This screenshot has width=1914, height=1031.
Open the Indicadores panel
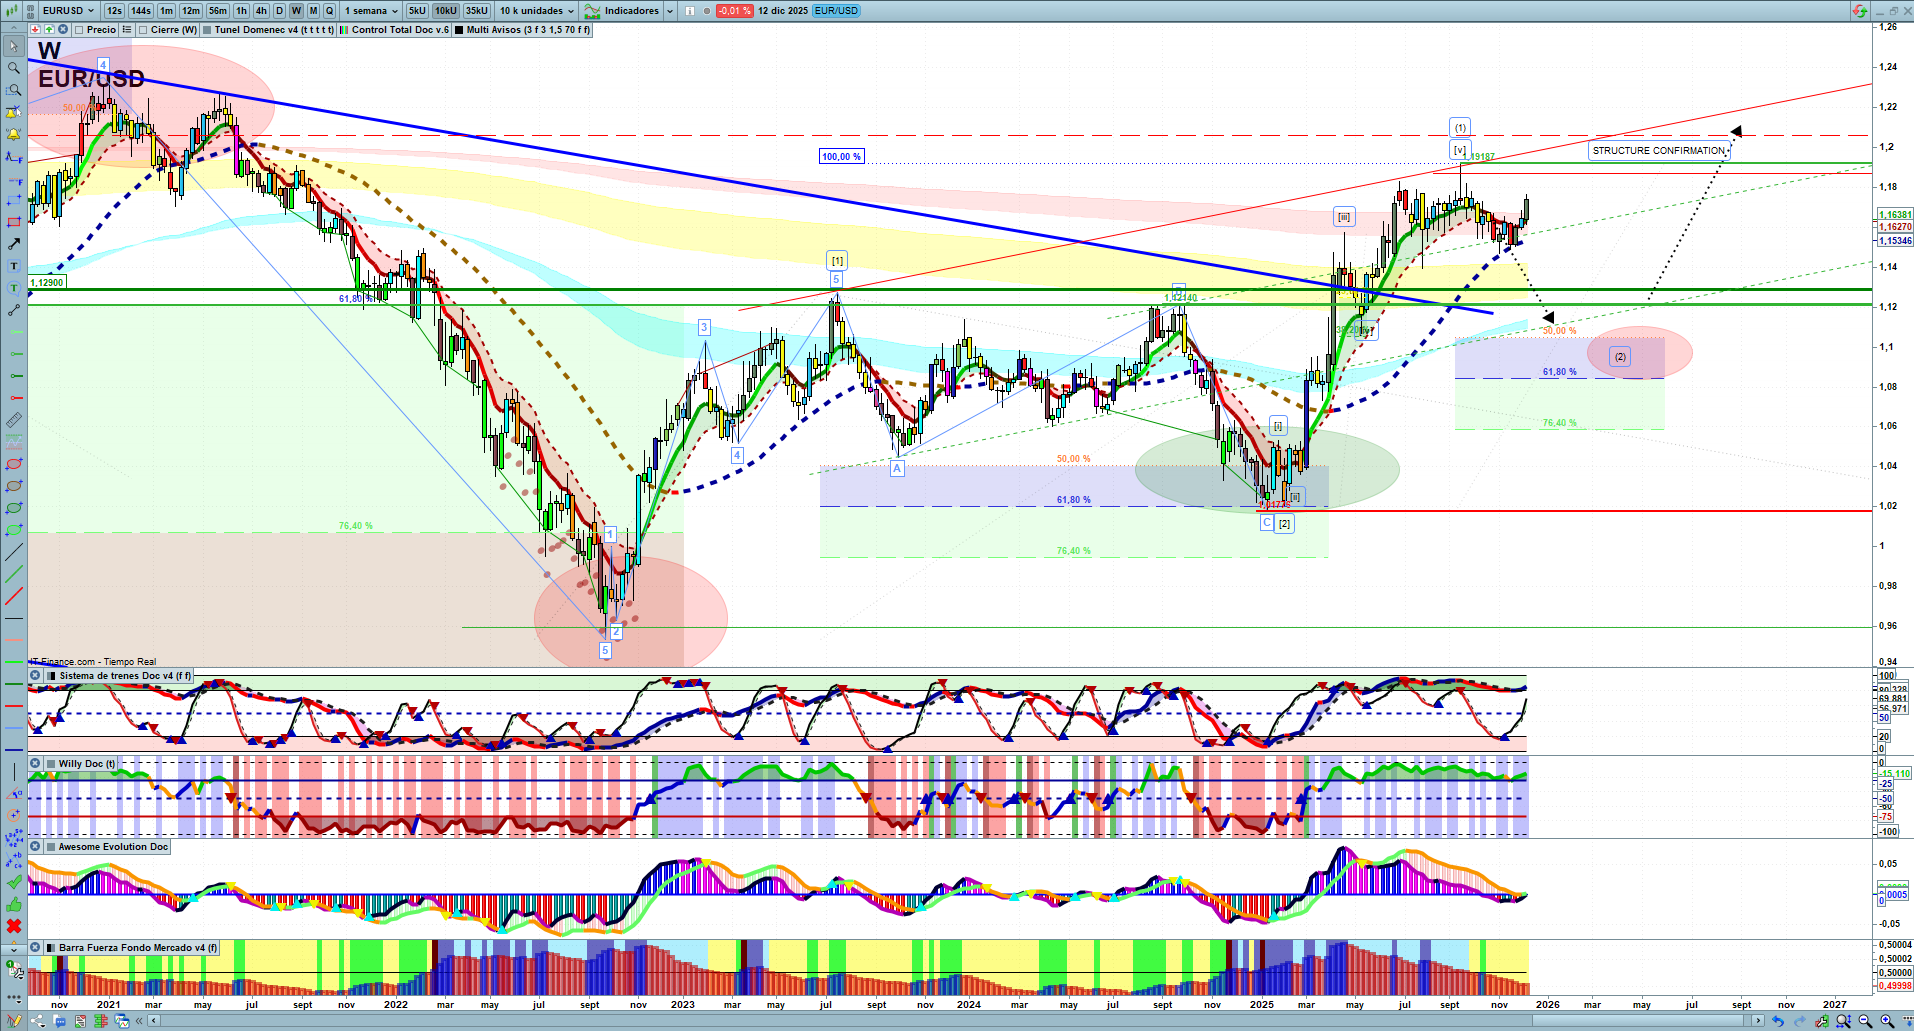(622, 11)
